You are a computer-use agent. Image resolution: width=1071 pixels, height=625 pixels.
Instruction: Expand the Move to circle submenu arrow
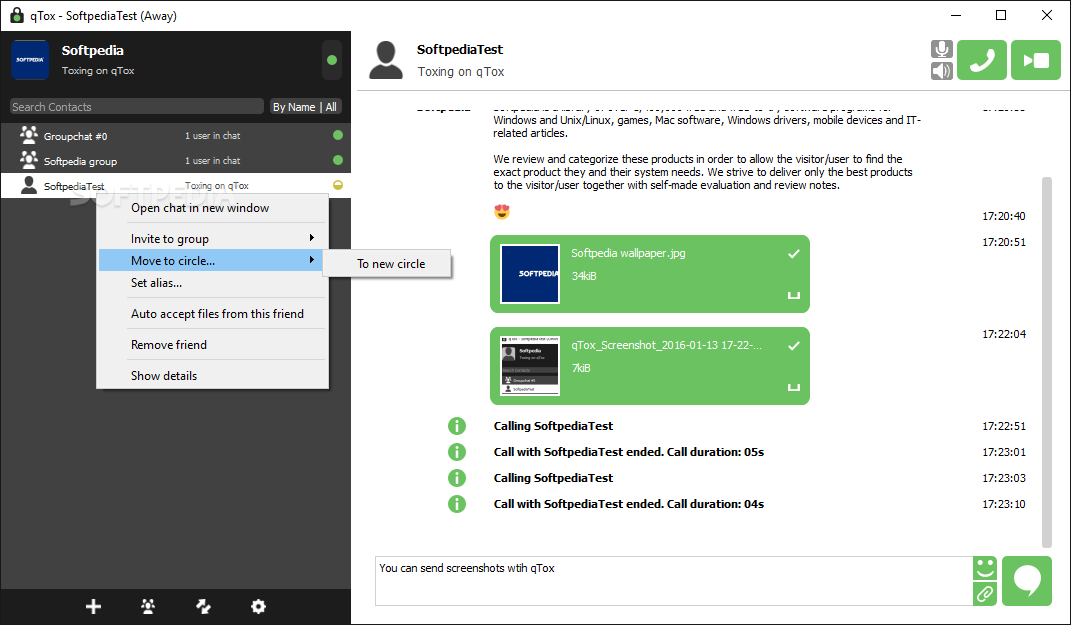[x=311, y=260]
